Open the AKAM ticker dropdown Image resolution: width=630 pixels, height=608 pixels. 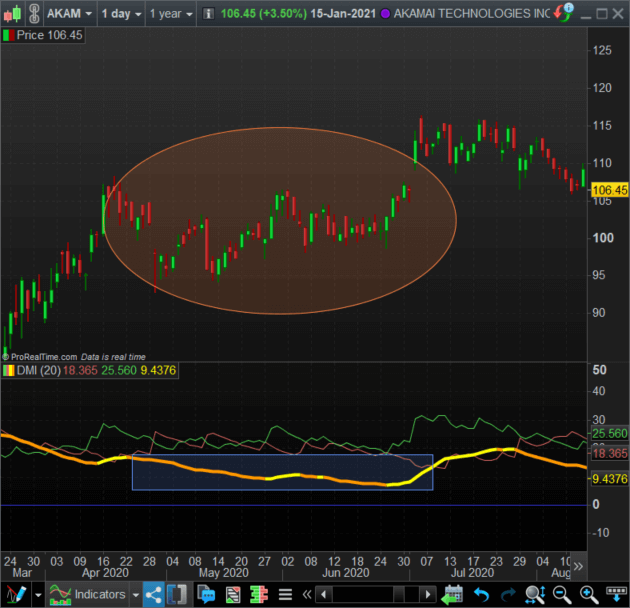(x=70, y=14)
